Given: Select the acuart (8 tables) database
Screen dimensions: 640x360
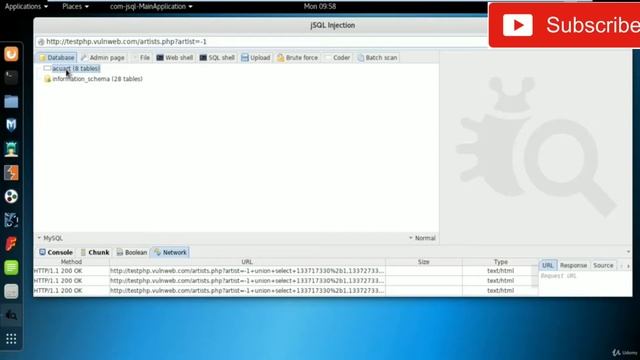Looking at the screenshot, I should pos(76,69).
